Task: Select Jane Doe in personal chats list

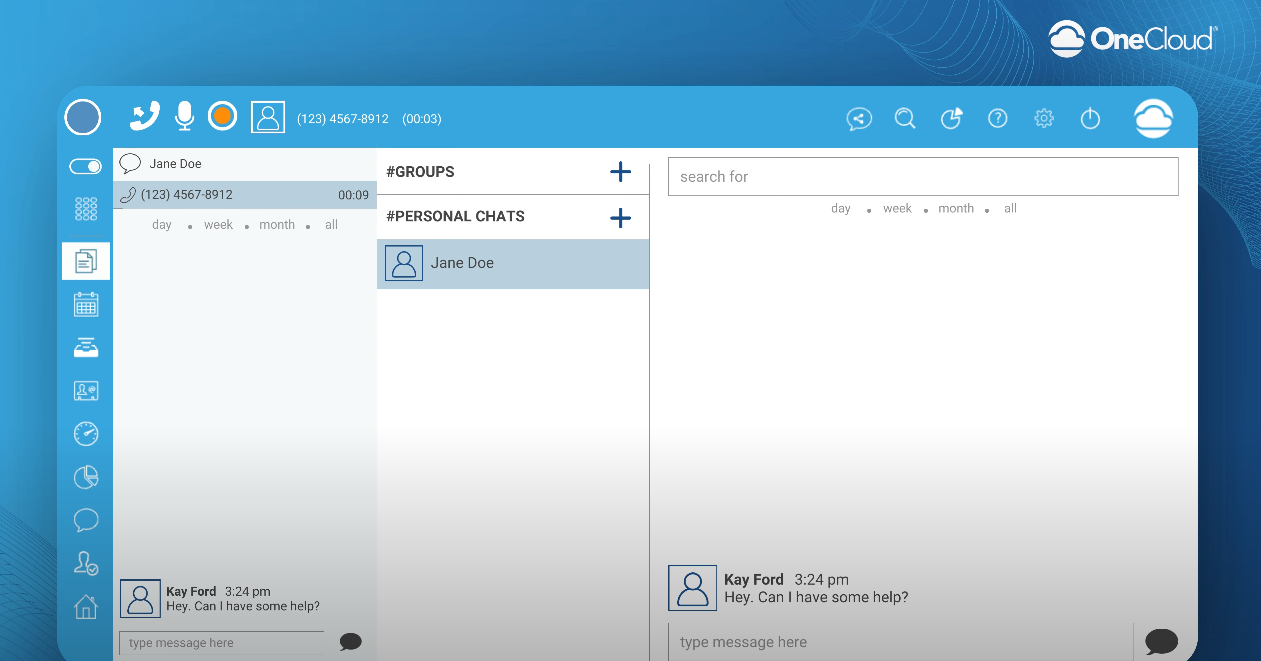Action: pos(513,264)
